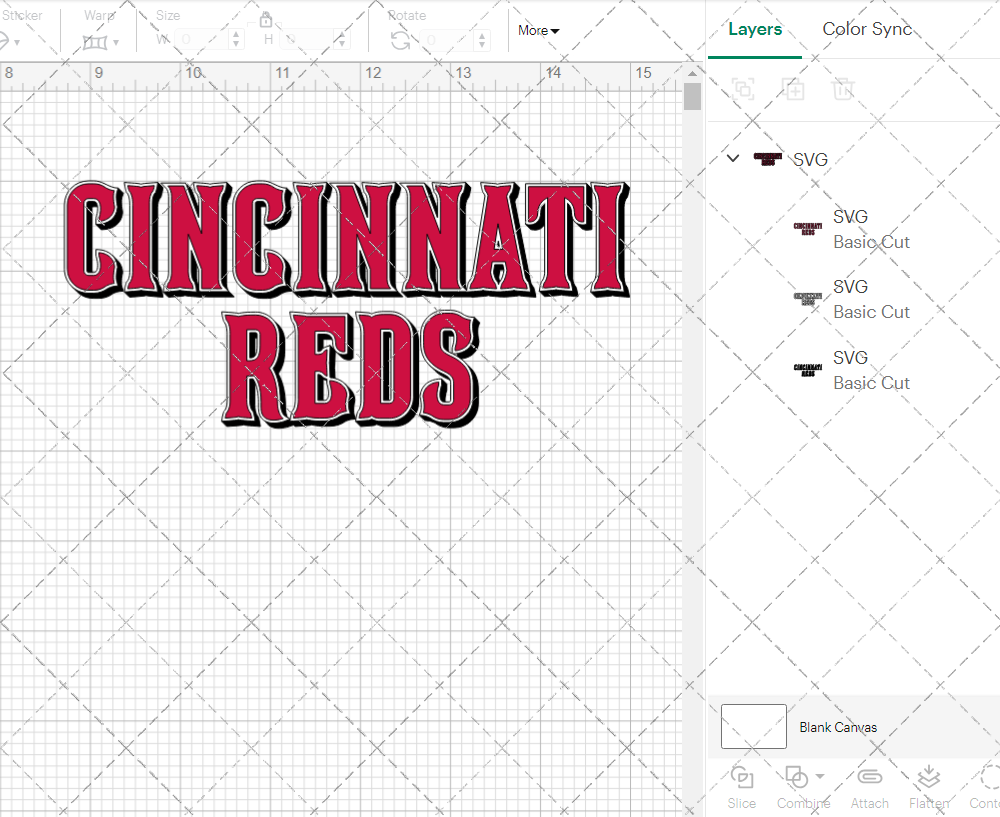The width and height of the screenshot is (1000, 817).
Task: Select the Slice tool
Action: (741, 787)
